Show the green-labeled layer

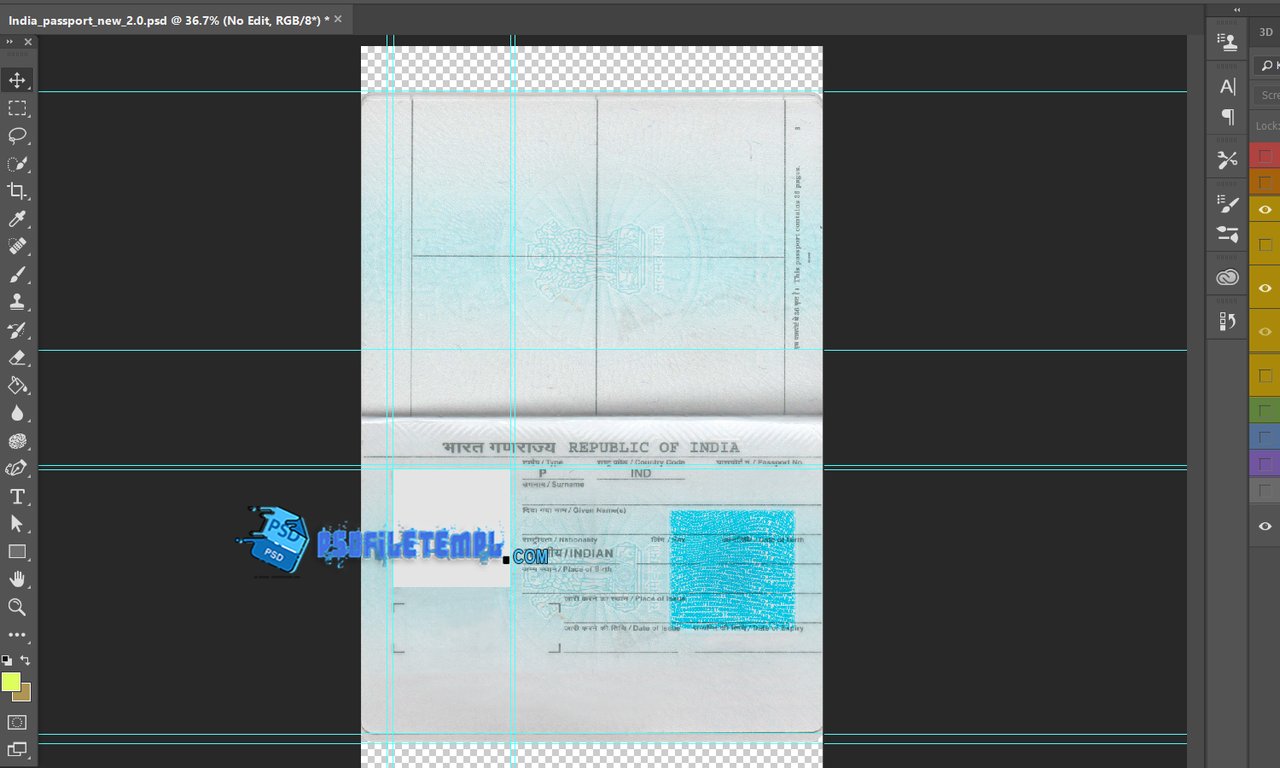pyautogui.click(x=1265, y=411)
